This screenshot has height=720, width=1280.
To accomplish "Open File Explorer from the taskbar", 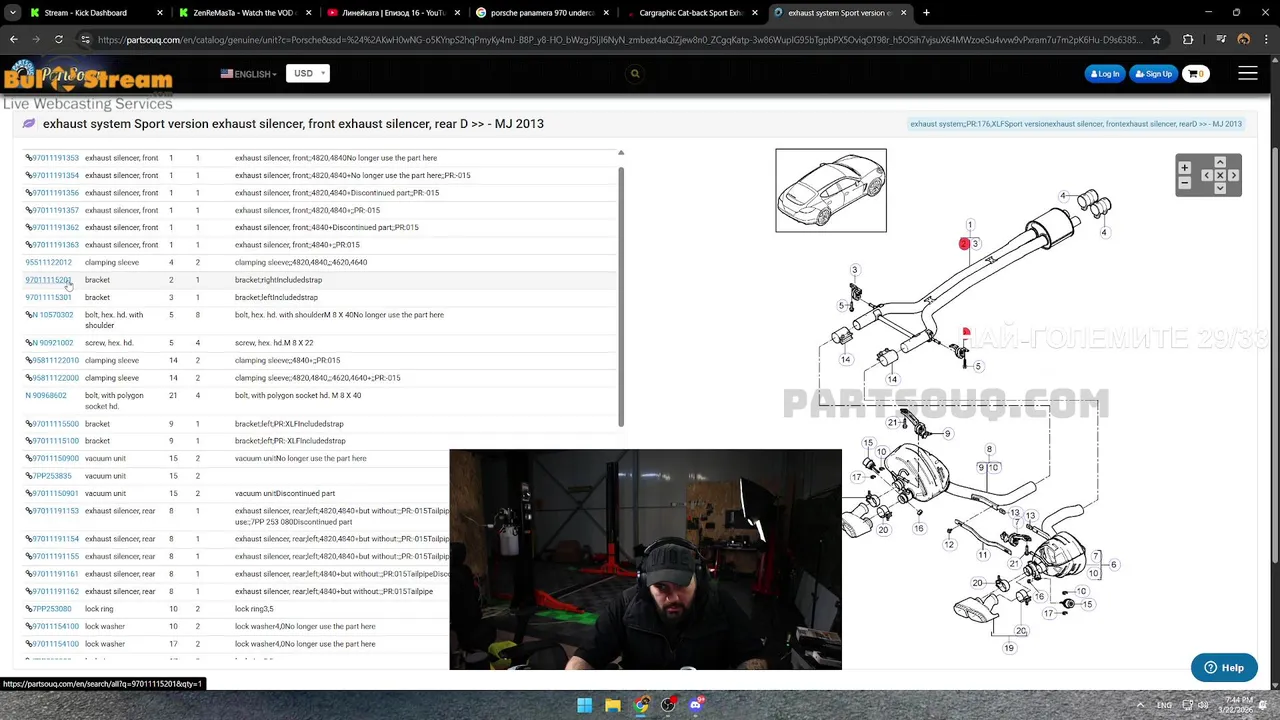I will tap(613, 705).
